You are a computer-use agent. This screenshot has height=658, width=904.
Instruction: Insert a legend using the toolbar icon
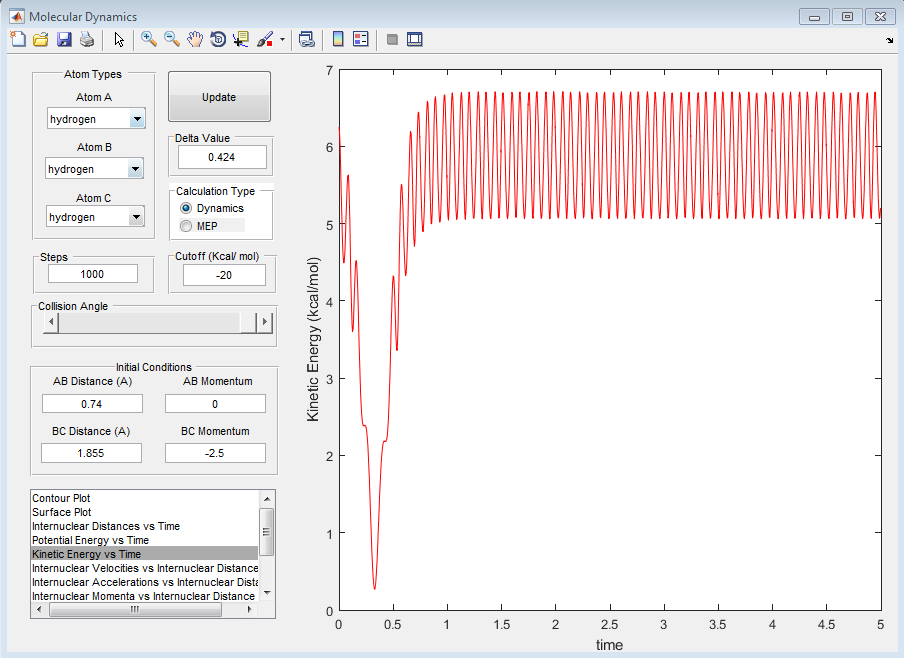361,40
